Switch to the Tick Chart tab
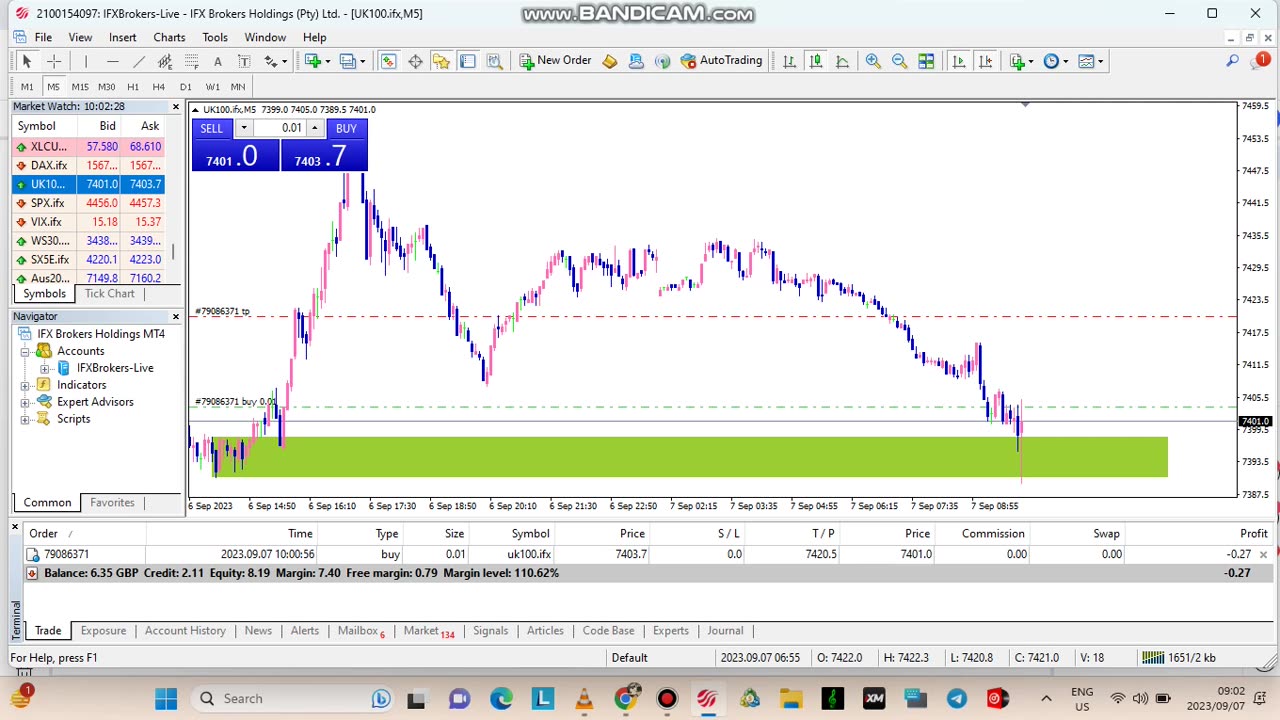 pos(109,294)
